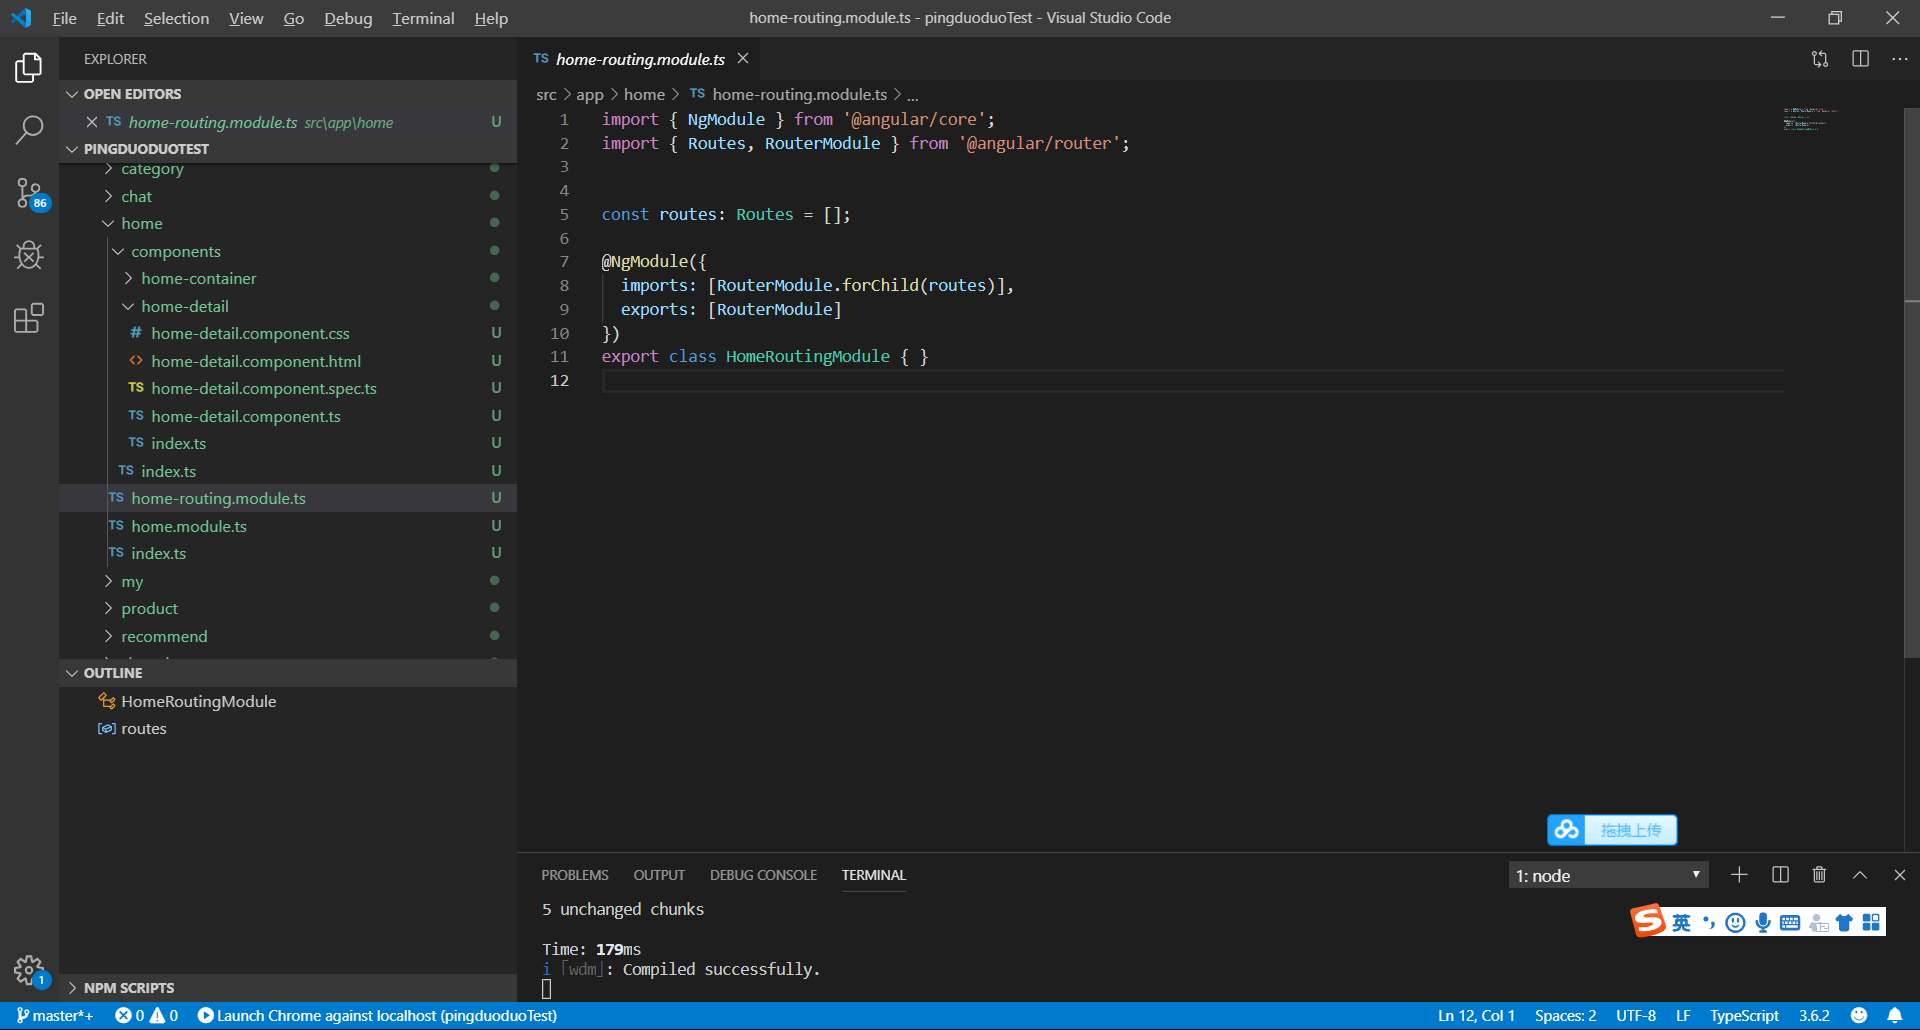Open the Explorer view in activity bar
This screenshot has width=1920, height=1030.
coord(29,68)
